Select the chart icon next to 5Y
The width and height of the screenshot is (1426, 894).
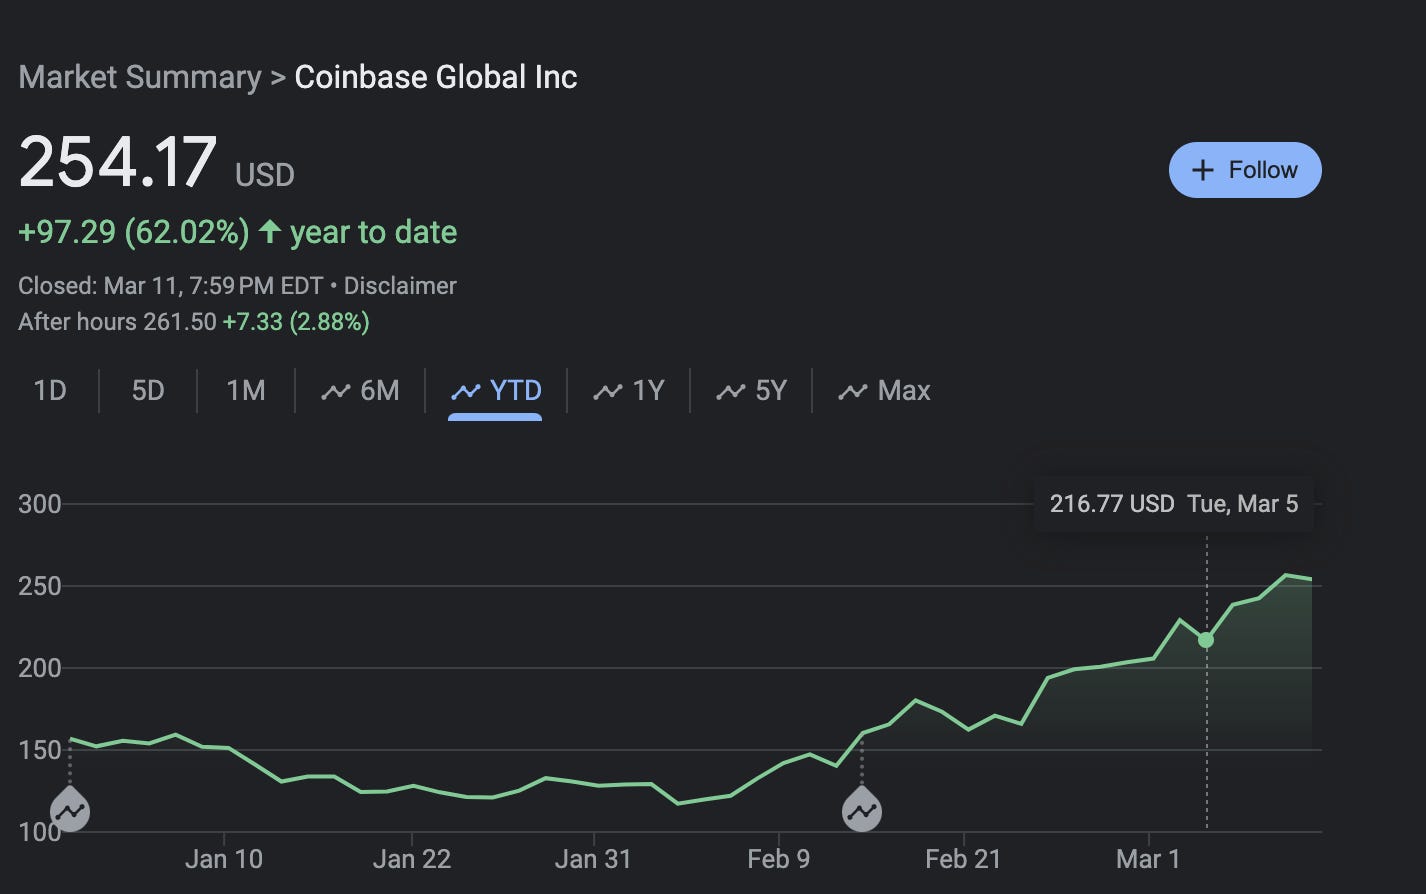coord(729,391)
